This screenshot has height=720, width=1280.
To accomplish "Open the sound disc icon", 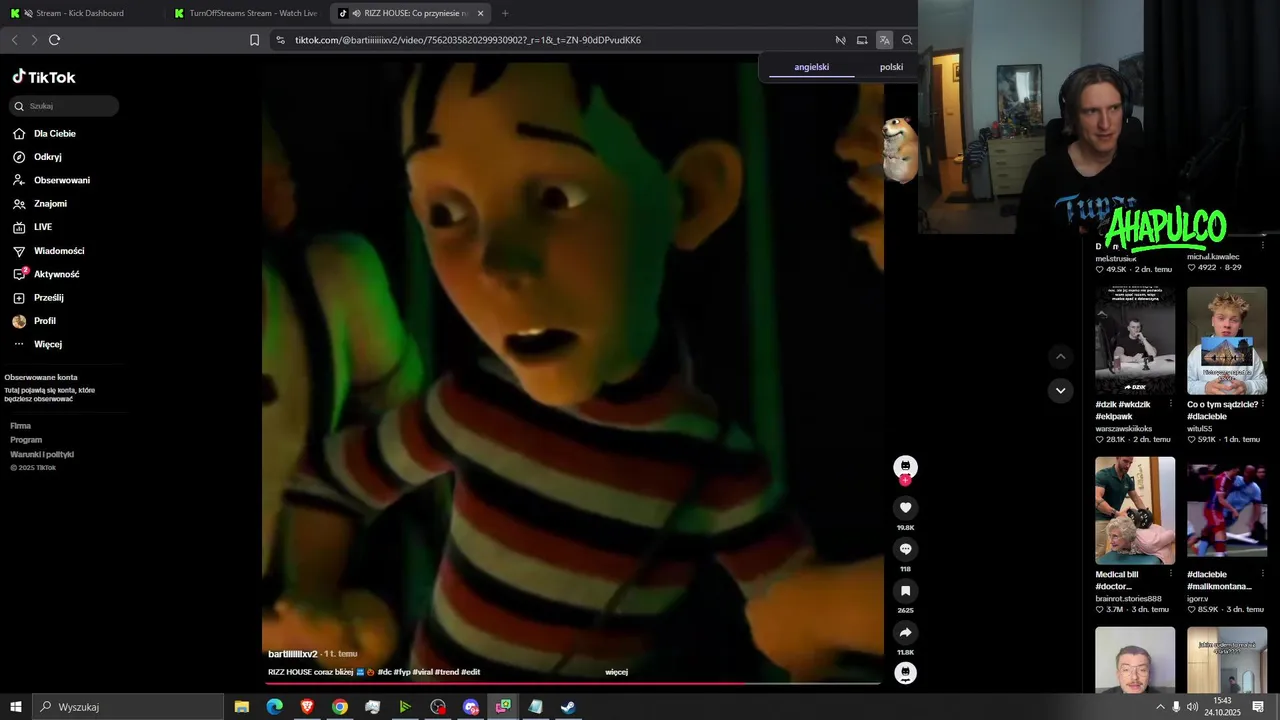I will tap(905, 673).
